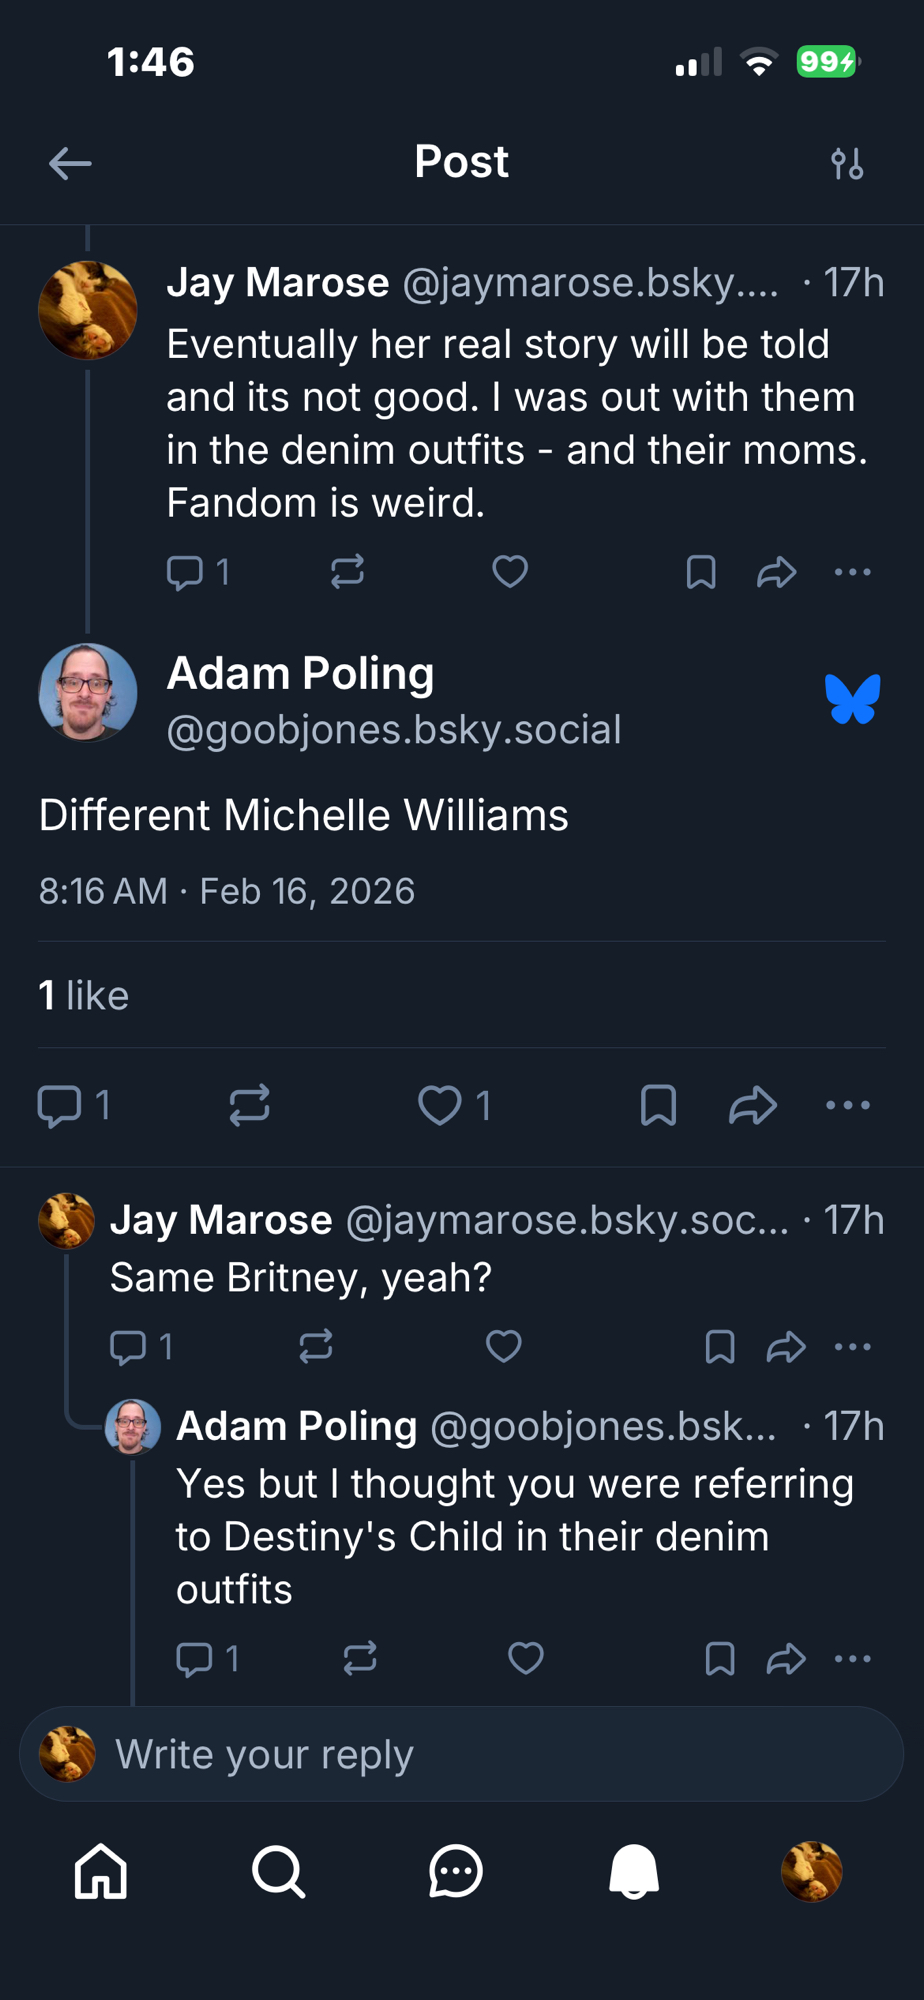Tap the "Write your reply" field

click(462, 1754)
